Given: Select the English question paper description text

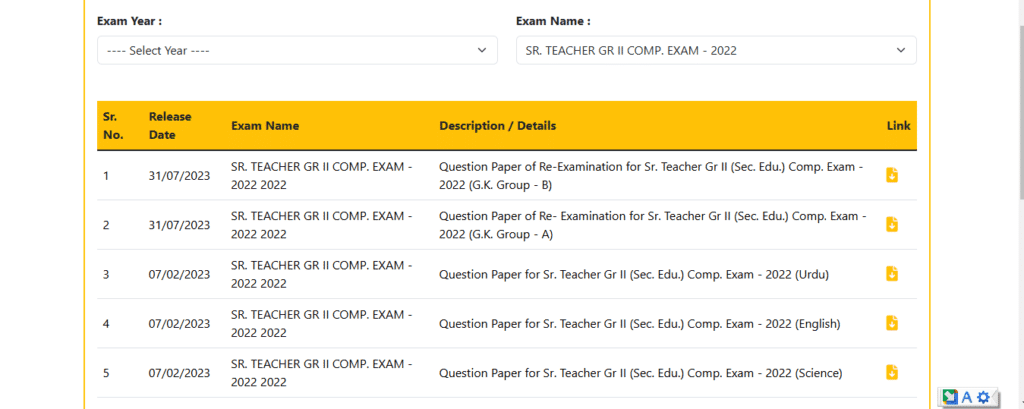Looking at the screenshot, I should [x=639, y=323].
